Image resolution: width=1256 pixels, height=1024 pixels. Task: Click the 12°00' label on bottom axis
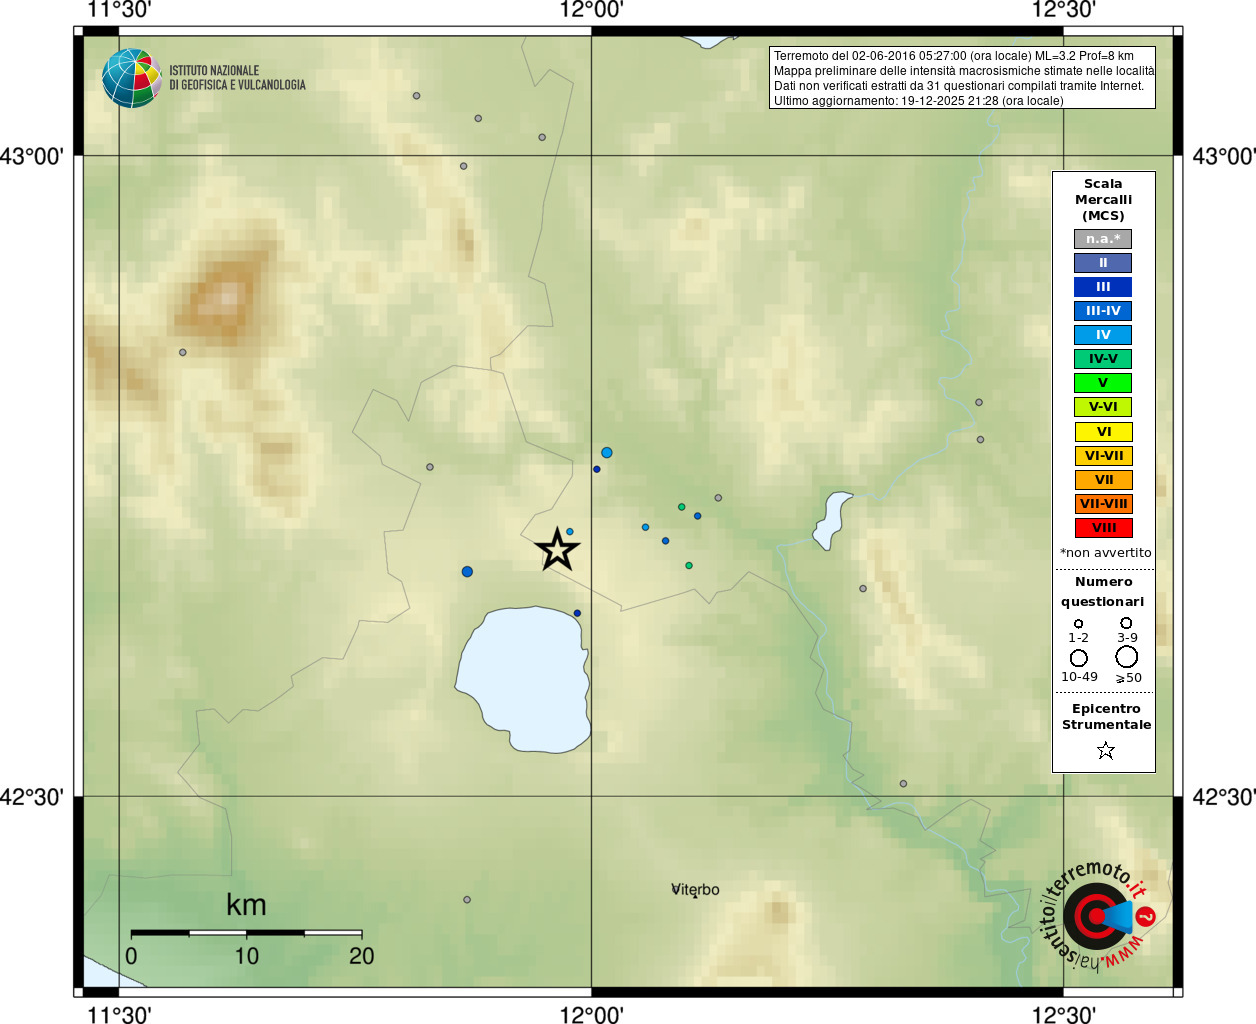click(x=591, y=1015)
